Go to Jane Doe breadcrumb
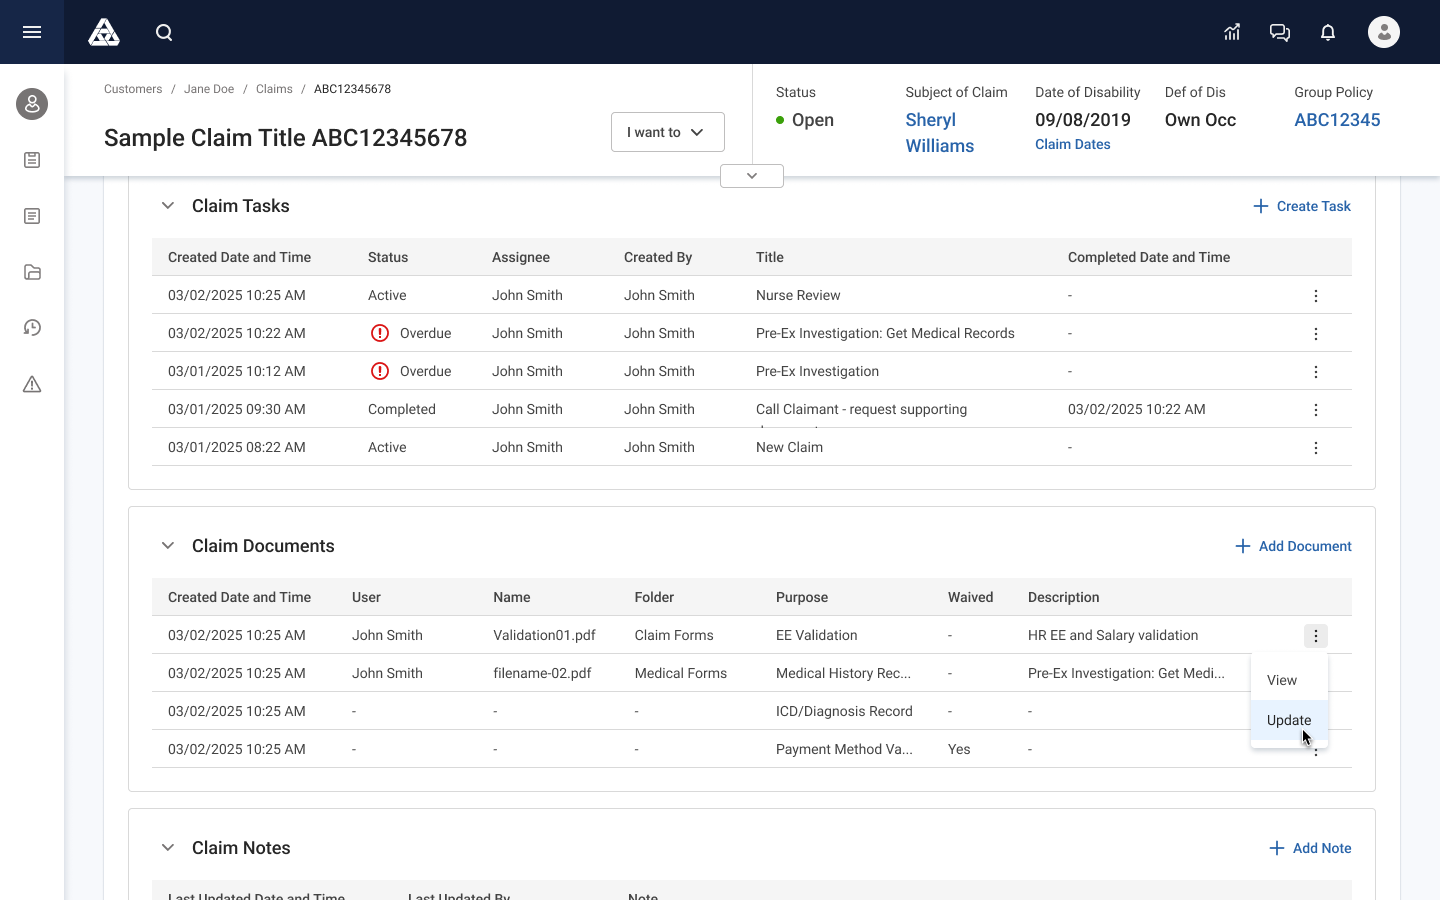 click(x=209, y=89)
